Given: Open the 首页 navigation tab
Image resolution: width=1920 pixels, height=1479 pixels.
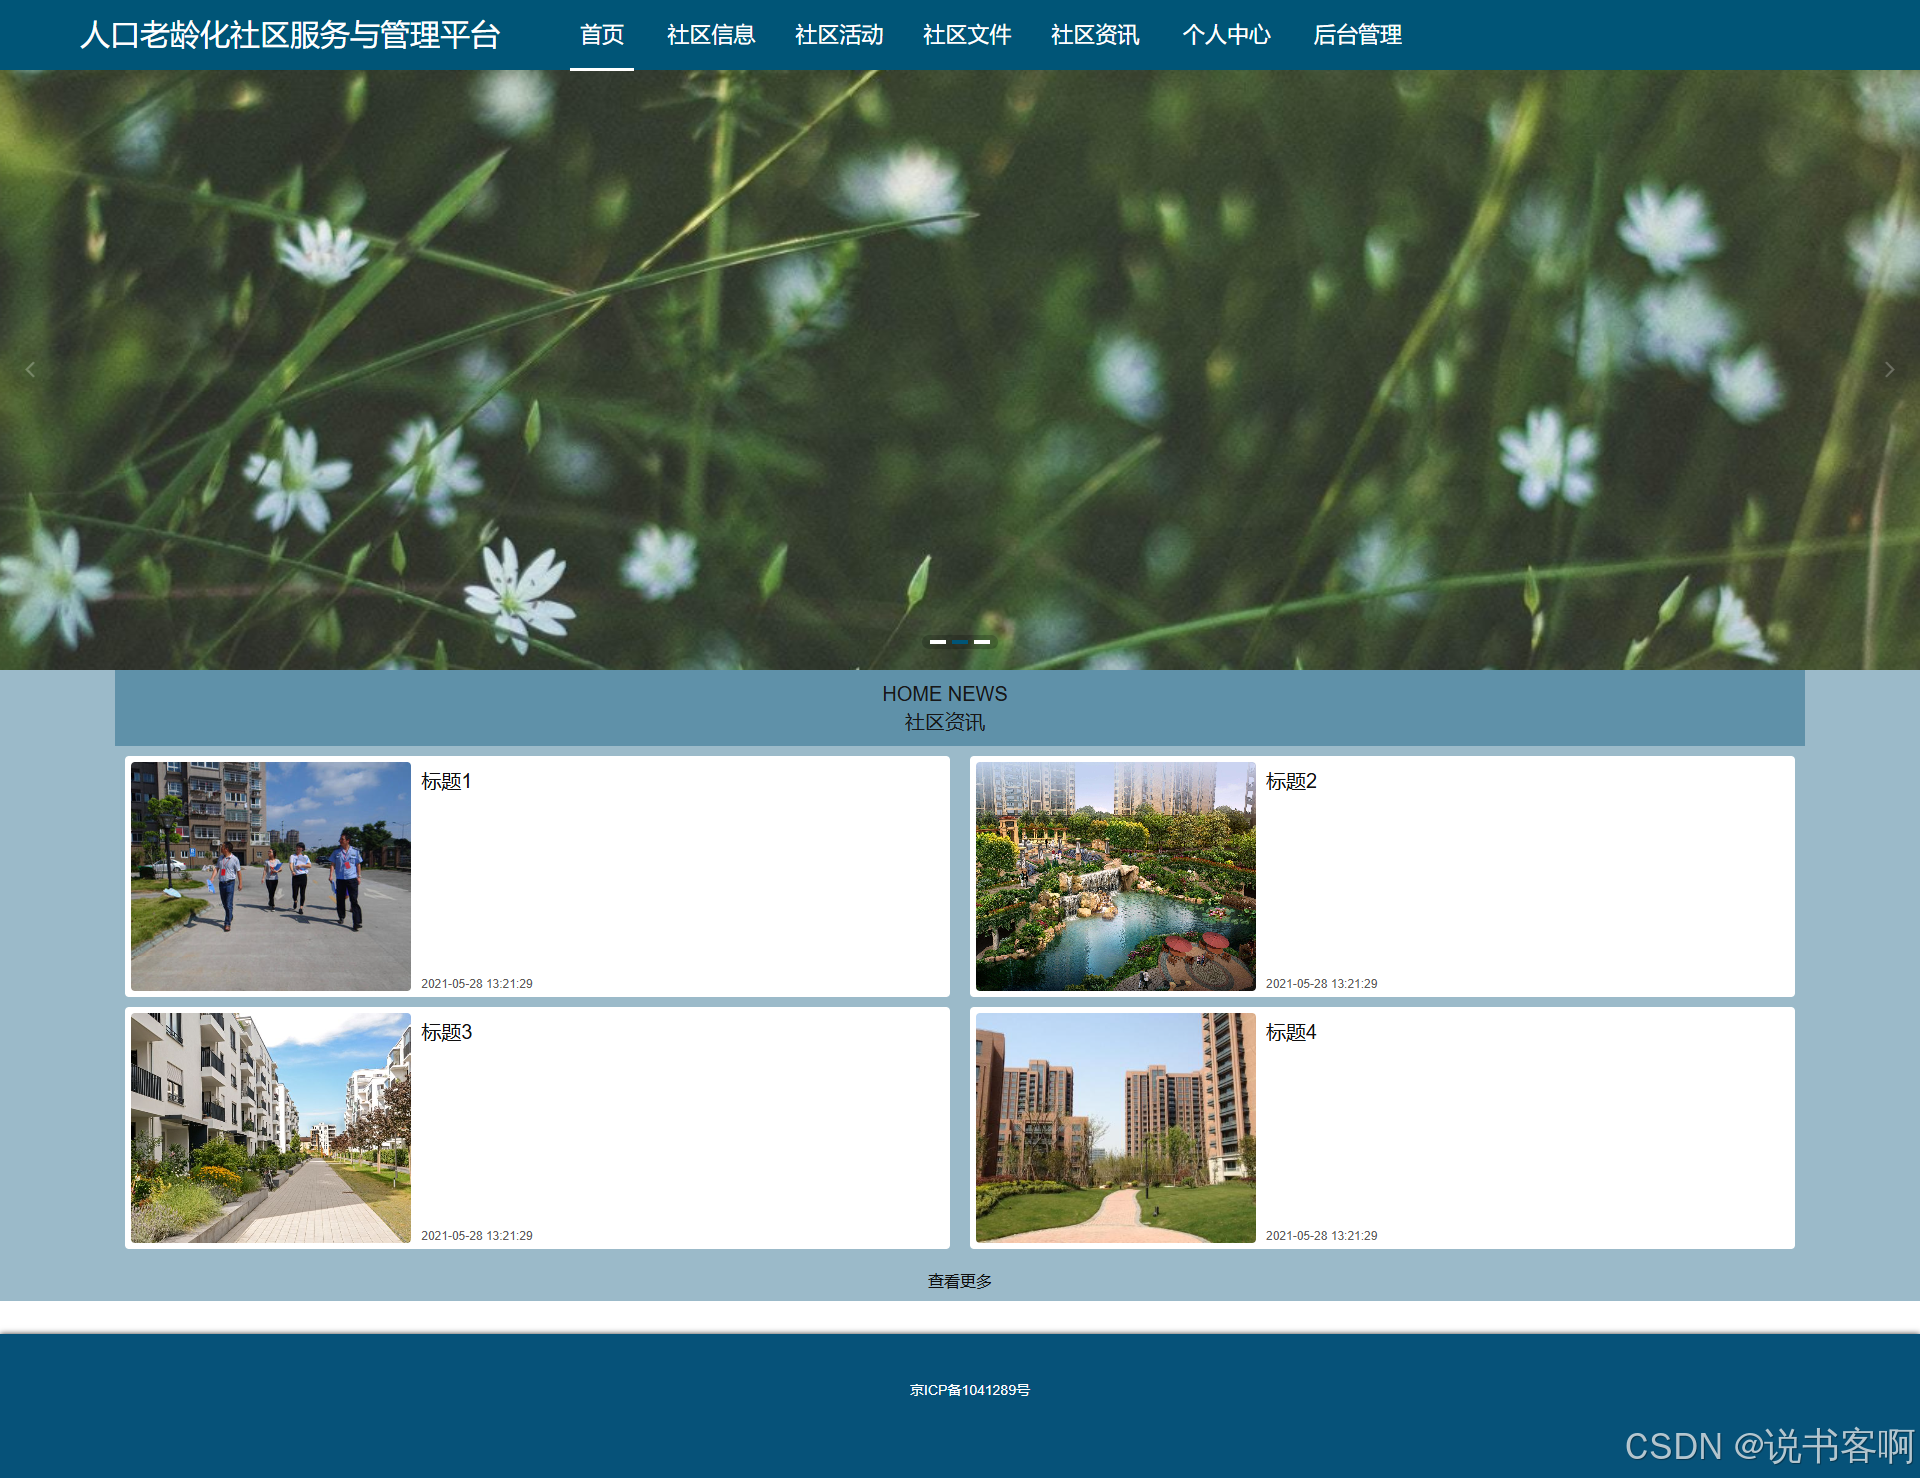Looking at the screenshot, I should pyautogui.click(x=601, y=35).
